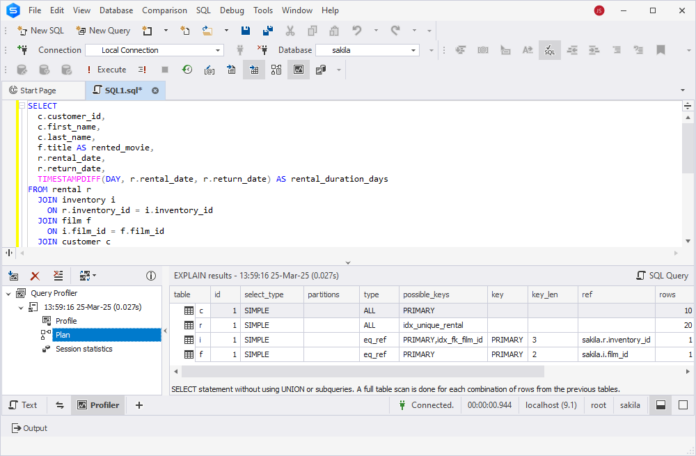Click the SQL Query link

click(662, 276)
